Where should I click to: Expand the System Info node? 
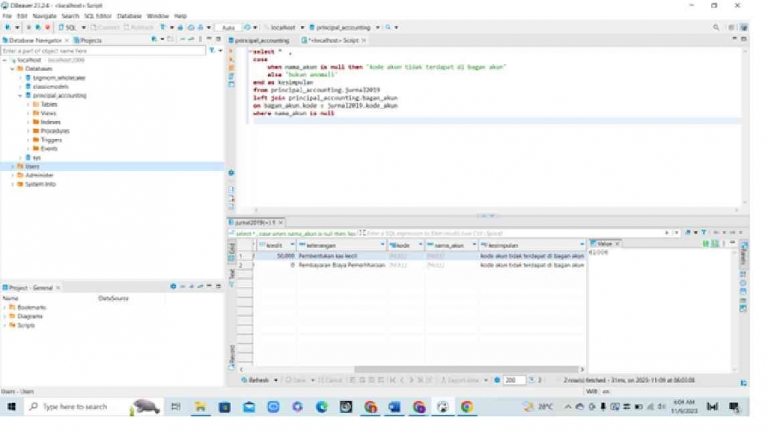pos(13,184)
